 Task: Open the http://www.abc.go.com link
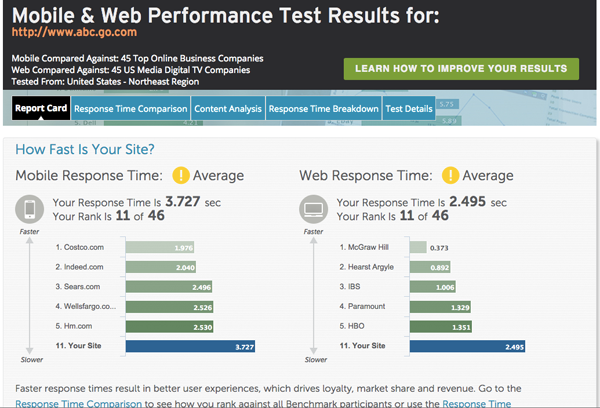point(74,32)
